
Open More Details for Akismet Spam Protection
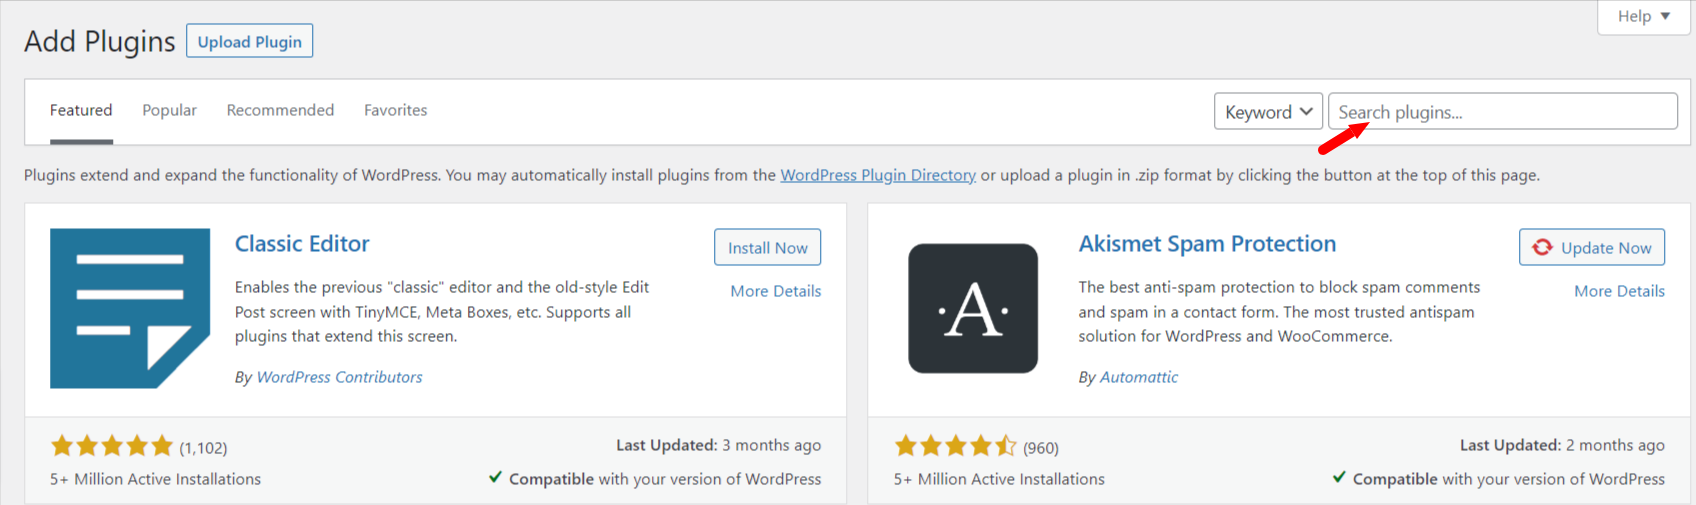pyautogui.click(x=1619, y=291)
